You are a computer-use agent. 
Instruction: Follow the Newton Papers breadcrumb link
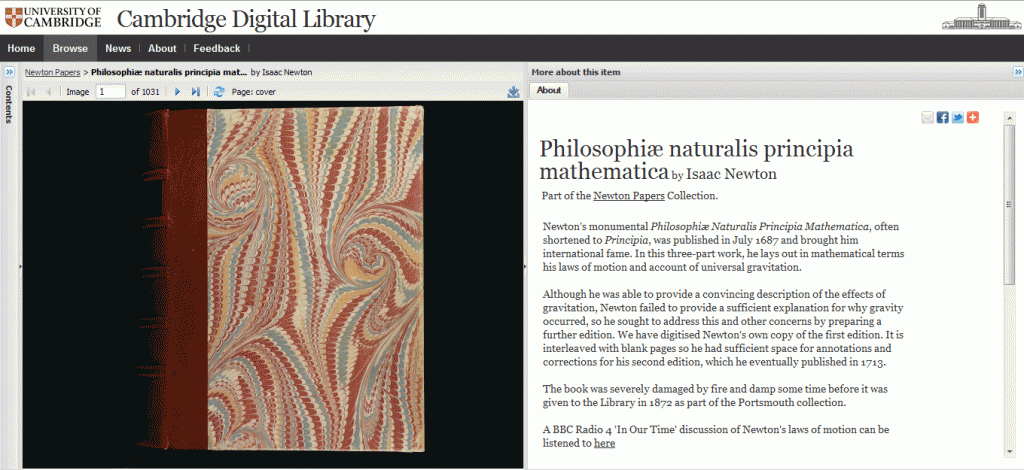[x=52, y=72]
